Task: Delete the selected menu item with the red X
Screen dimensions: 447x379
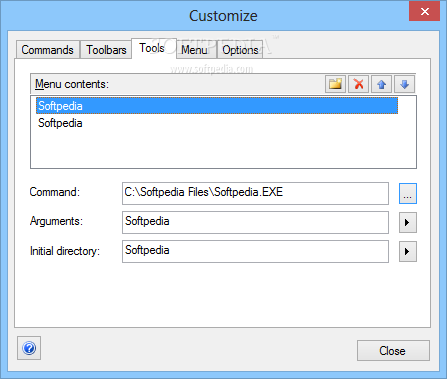Action: point(358,84)
